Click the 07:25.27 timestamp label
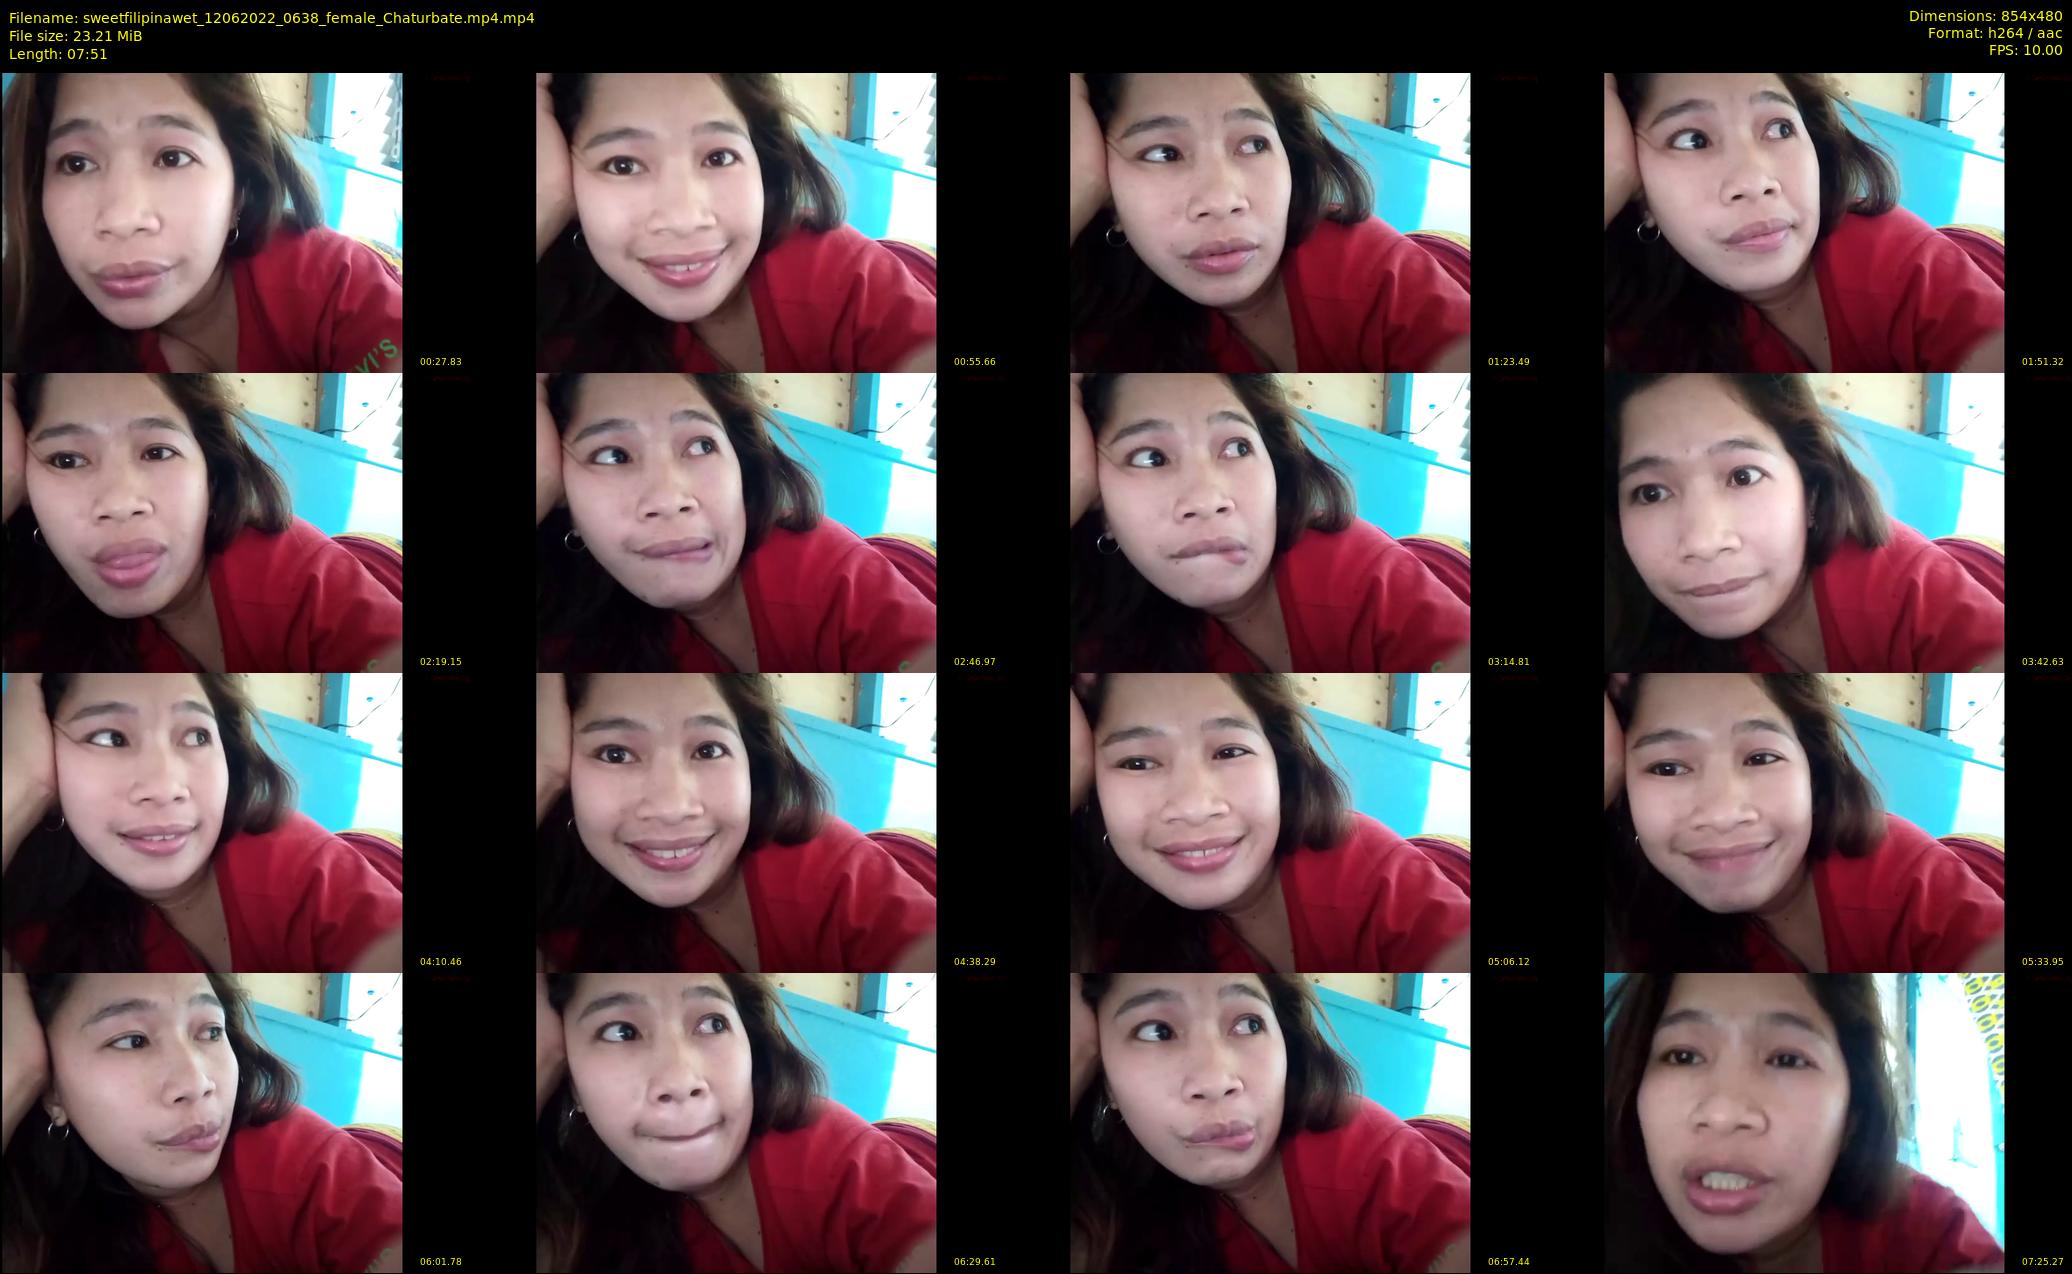 [2042, 1262]
